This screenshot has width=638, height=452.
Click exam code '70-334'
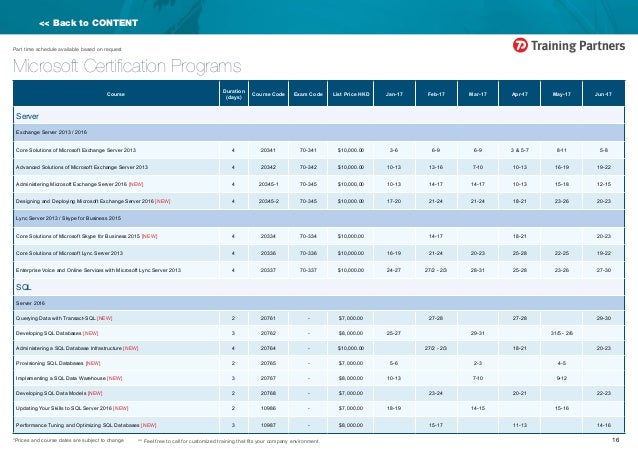pyautogui.click(x=308, y=236)
